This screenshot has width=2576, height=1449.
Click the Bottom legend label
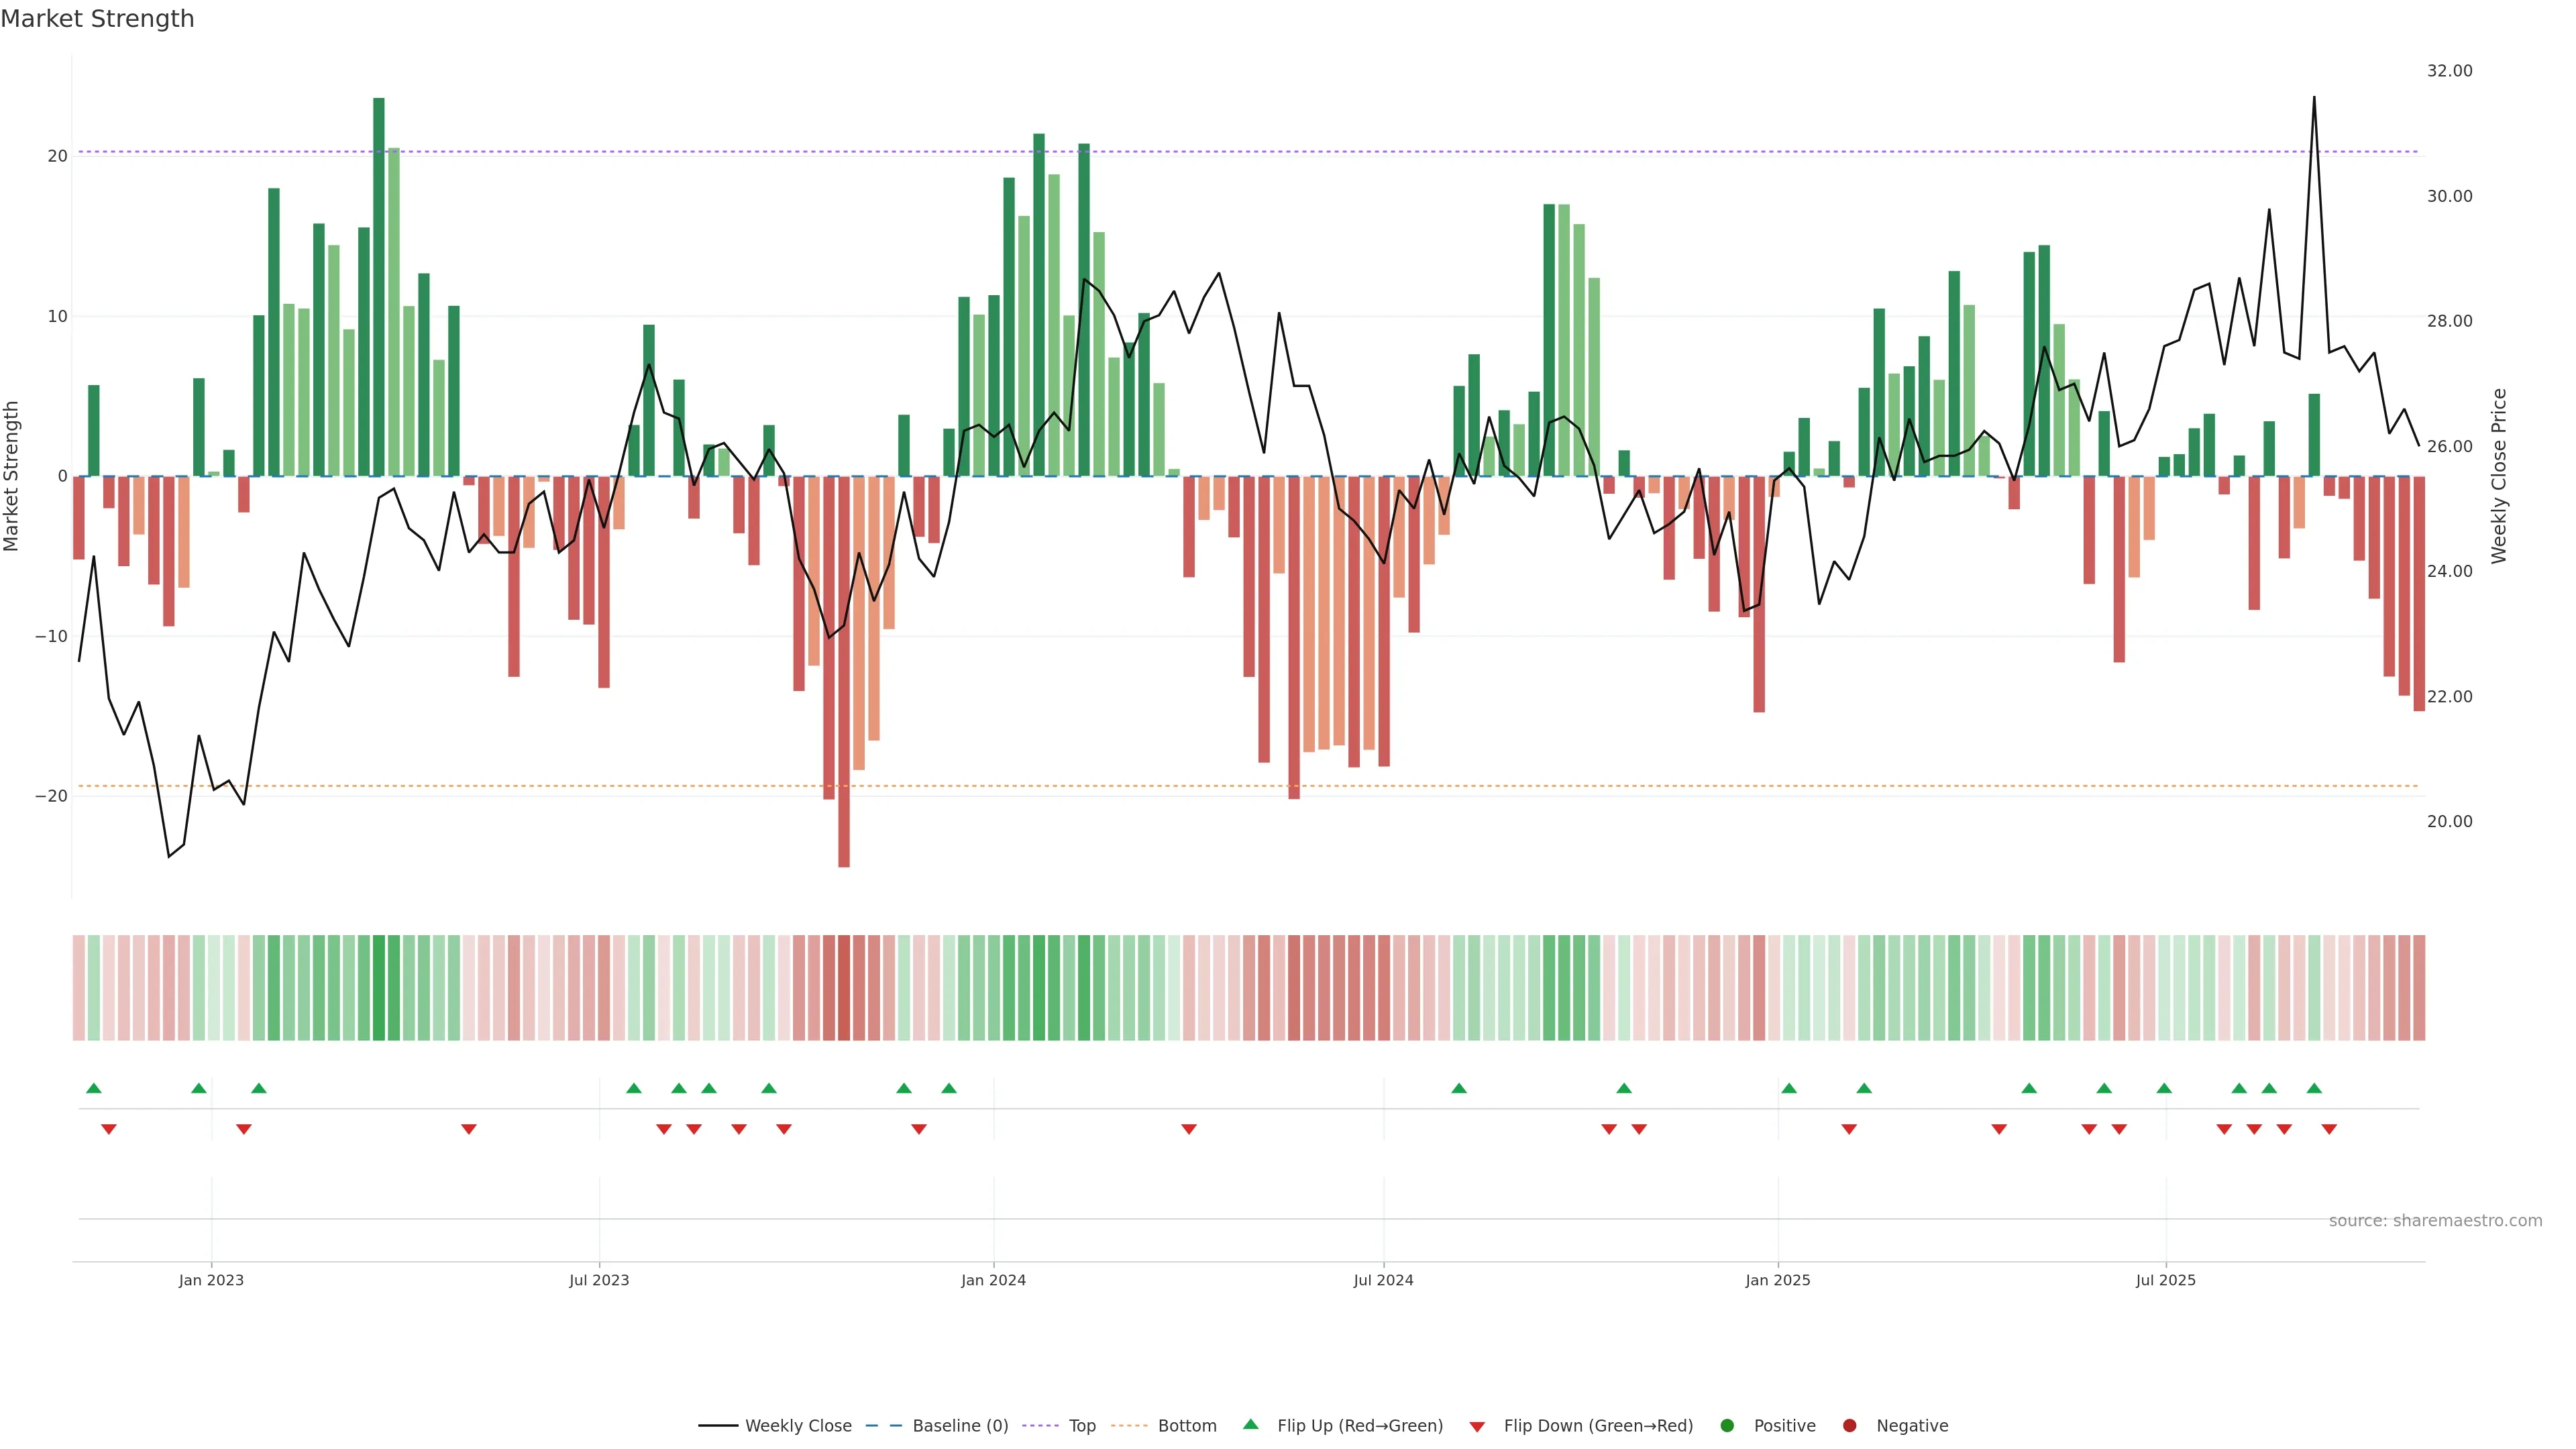[x=1187, y=1426]
